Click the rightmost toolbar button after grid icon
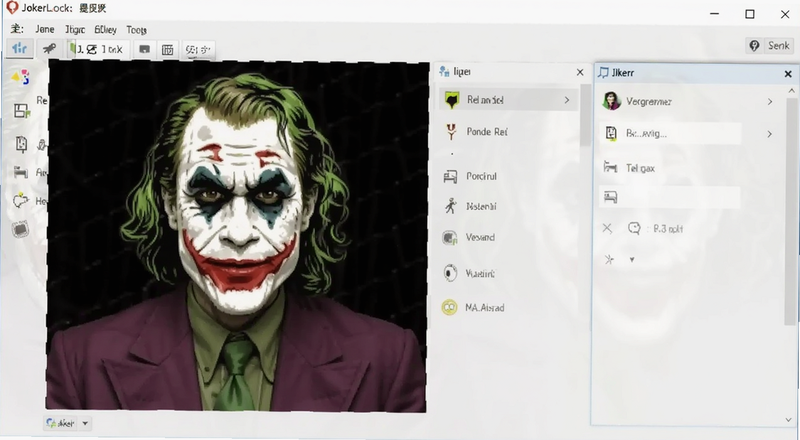The width and height of the screenshot is (800, 440). pyautogui.click(x=198, y=50)
